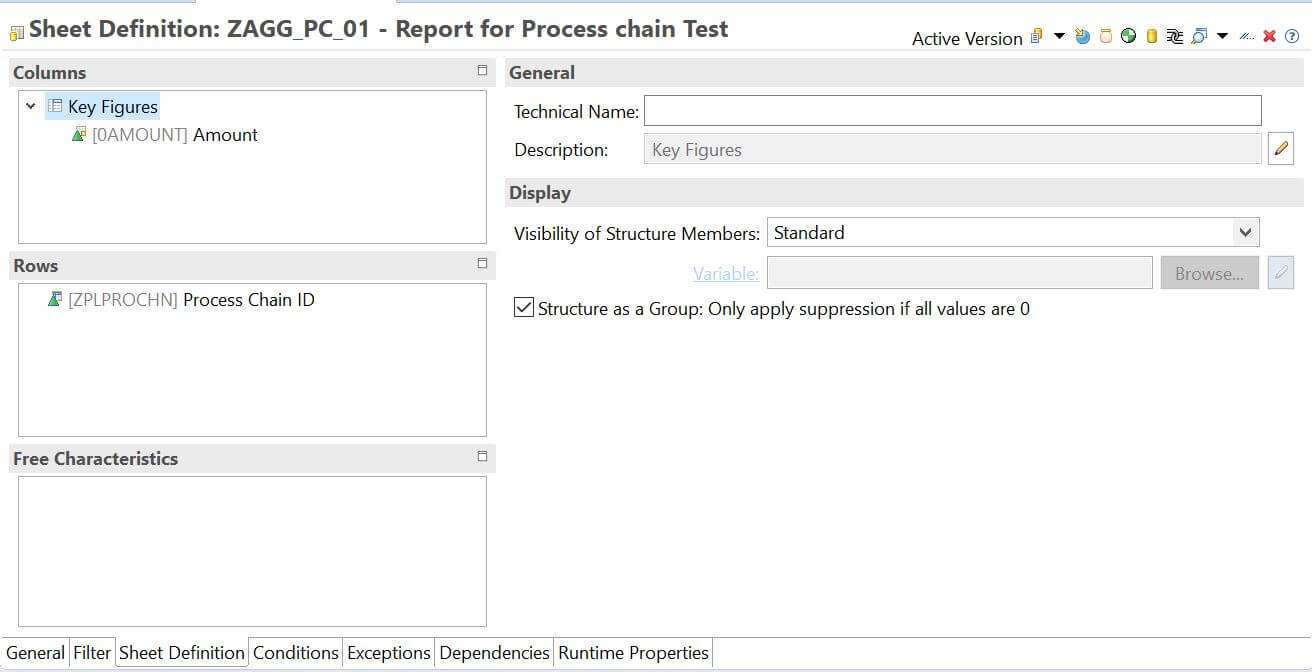The width and height of the screenshot is (1312, 672).
Task: Click the Variable link
Action: click(726, 272)
